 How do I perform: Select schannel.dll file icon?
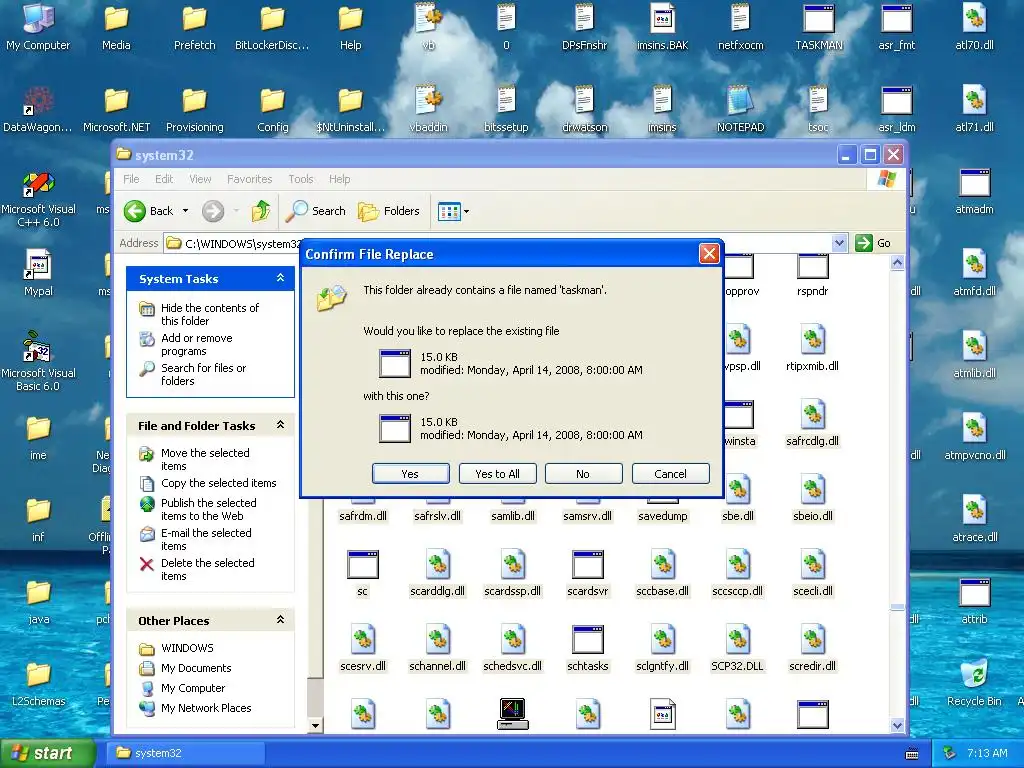[x=437, y=640]
